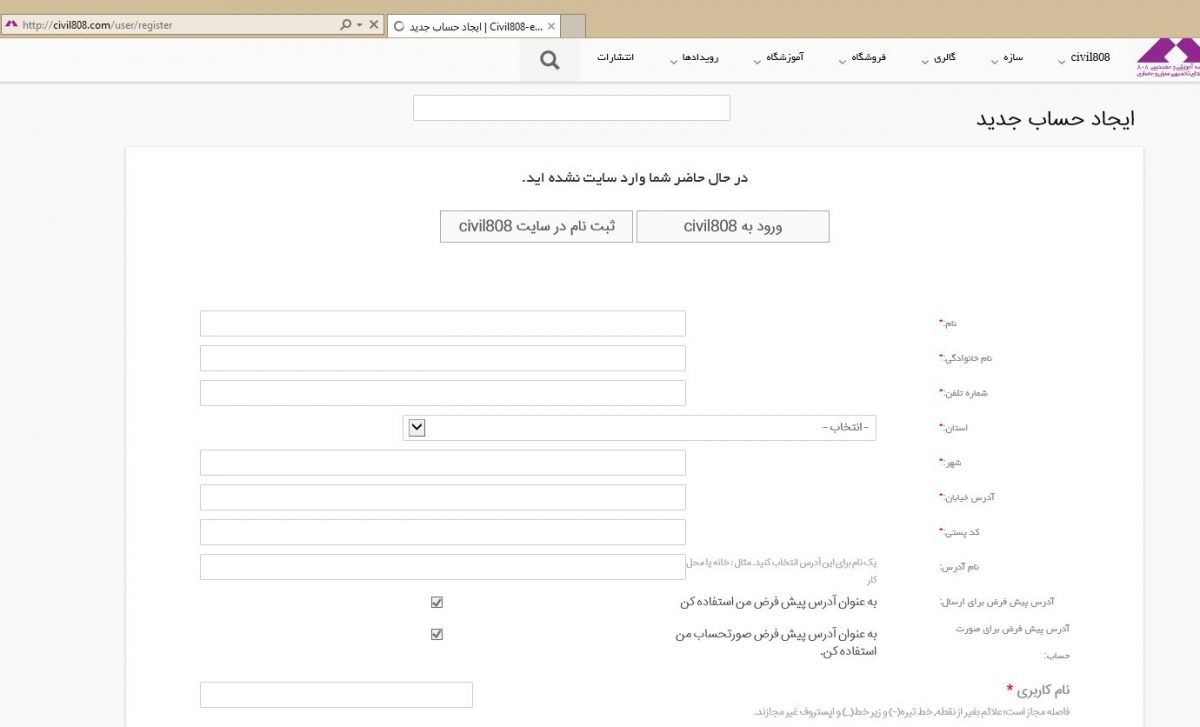This screenshot has height=727, width=1200.
Task: Focus the شماره تلفن field
Action: (443, 393)
